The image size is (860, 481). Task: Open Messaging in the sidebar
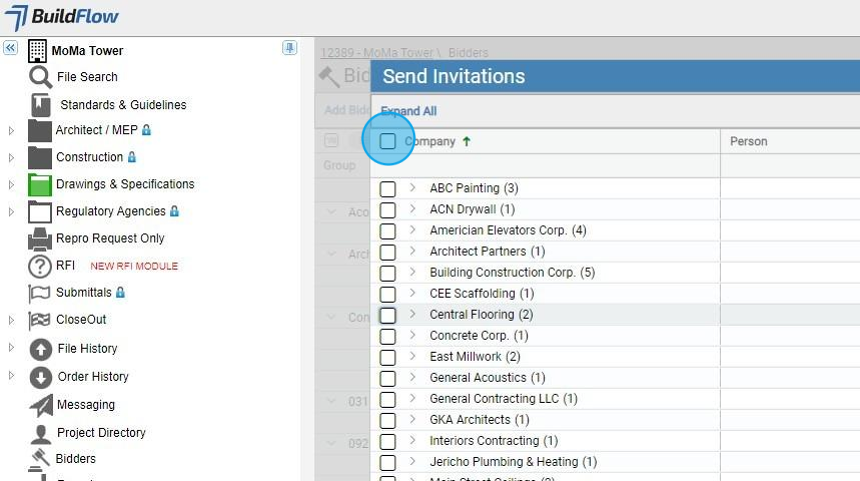coord(86,405)
